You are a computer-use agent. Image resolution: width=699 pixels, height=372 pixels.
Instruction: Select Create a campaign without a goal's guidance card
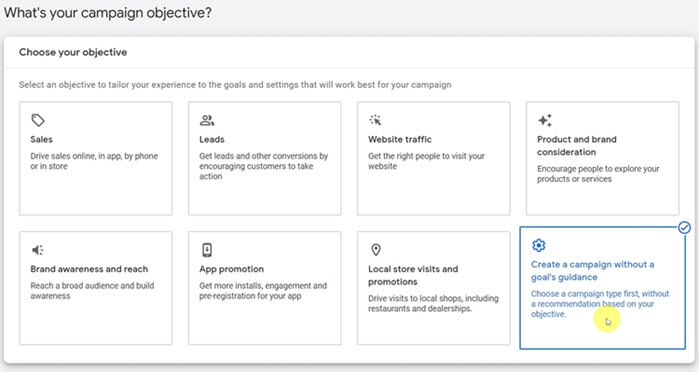click(x=603, y=288)
